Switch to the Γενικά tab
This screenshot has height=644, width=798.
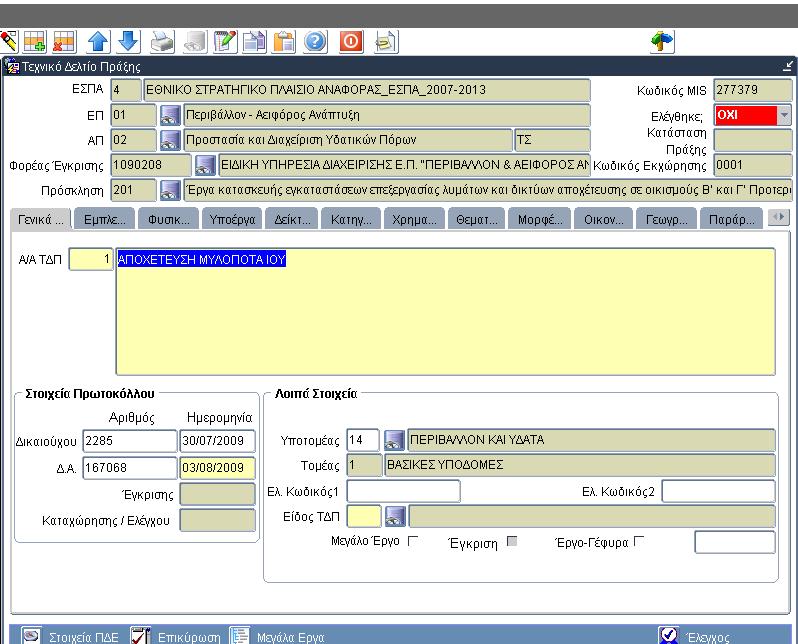(x=41, y=219)
